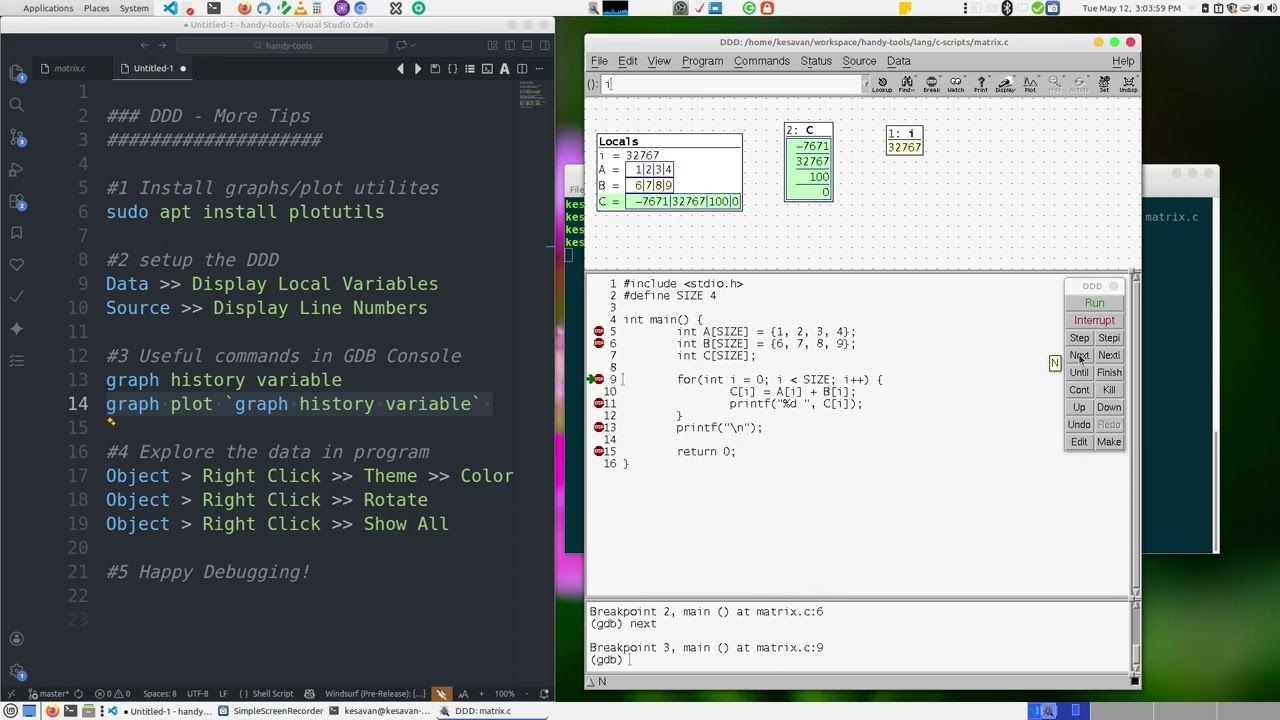The width and height of the screenshot is (1280, 720).
Task: Open the Help menu in DDD
Action: point(1123,61)
